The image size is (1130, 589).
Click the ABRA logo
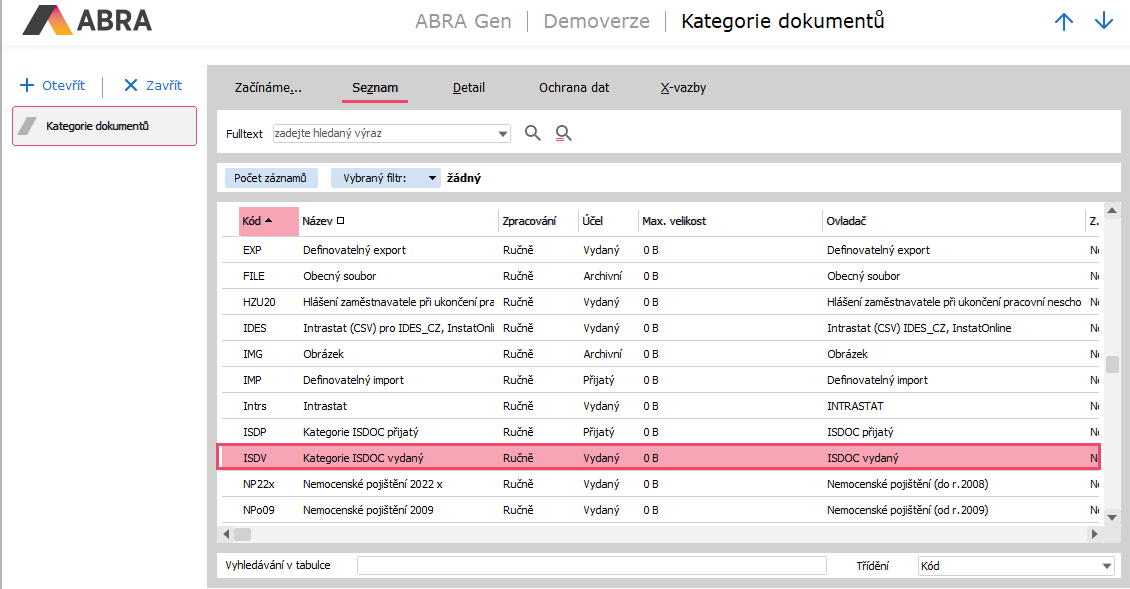point(87,20)
